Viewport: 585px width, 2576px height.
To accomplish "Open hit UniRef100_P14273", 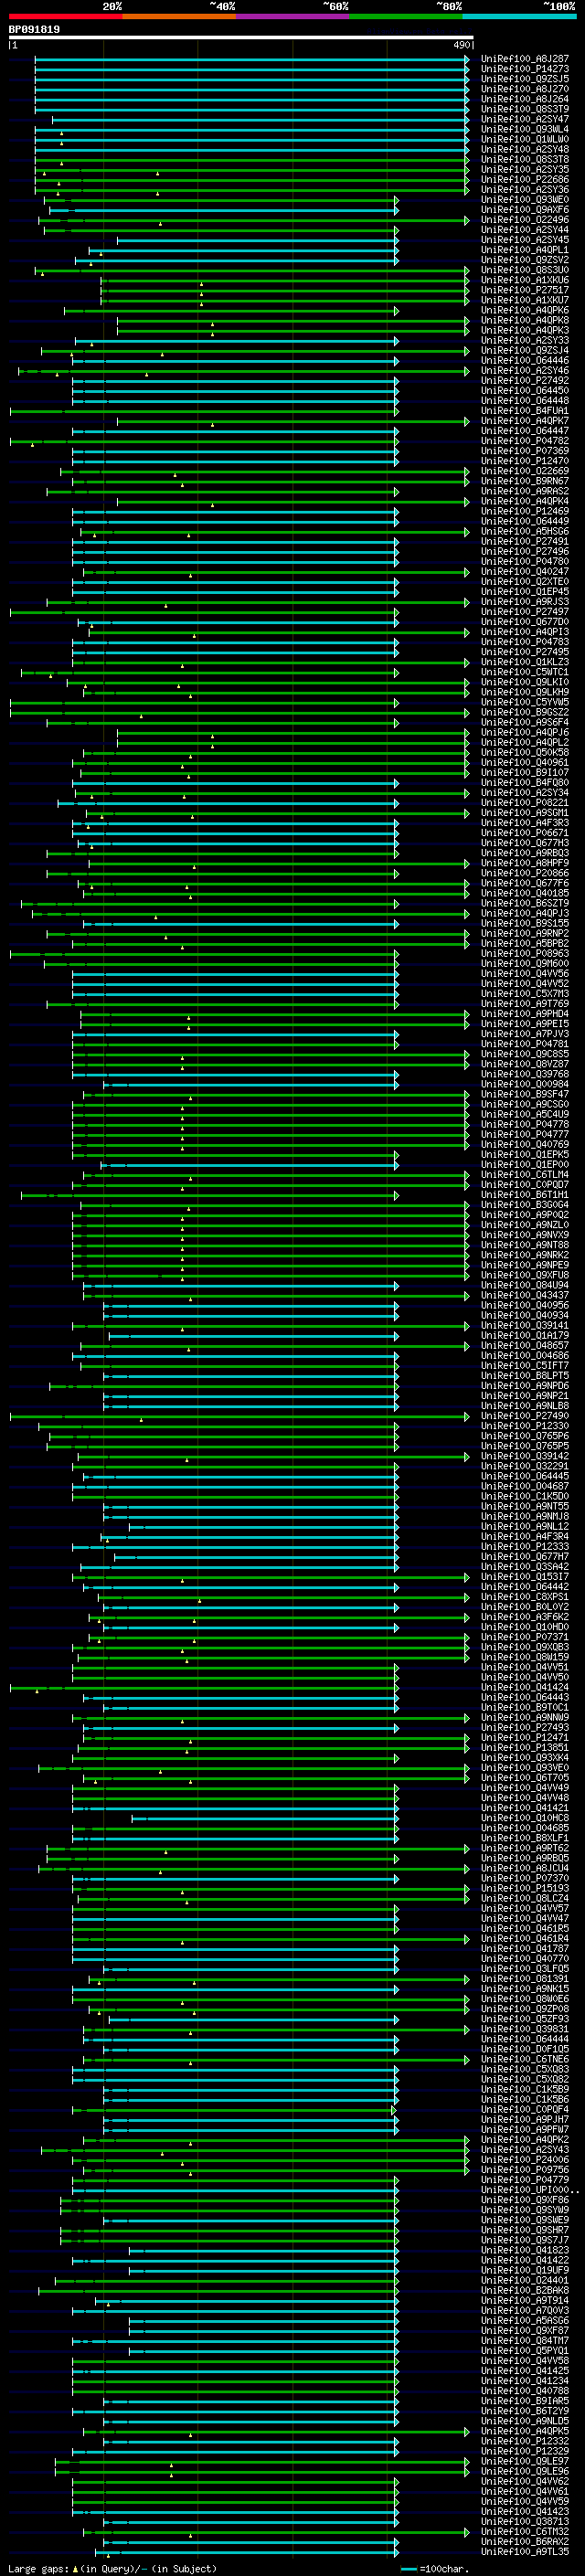I will coord(525,69).
